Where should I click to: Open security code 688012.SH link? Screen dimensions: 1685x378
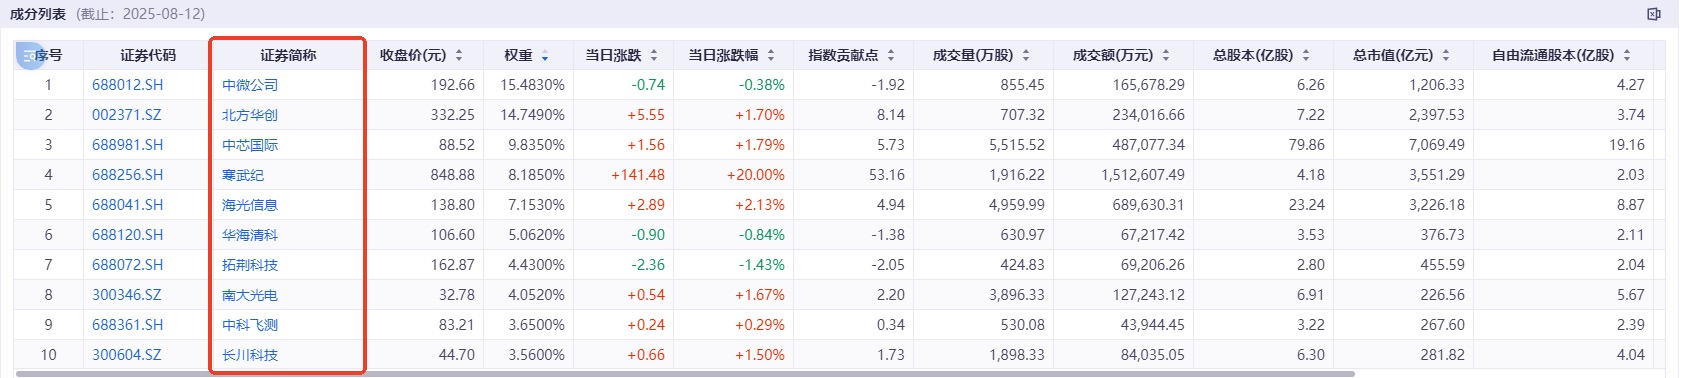tap(127, 85)
